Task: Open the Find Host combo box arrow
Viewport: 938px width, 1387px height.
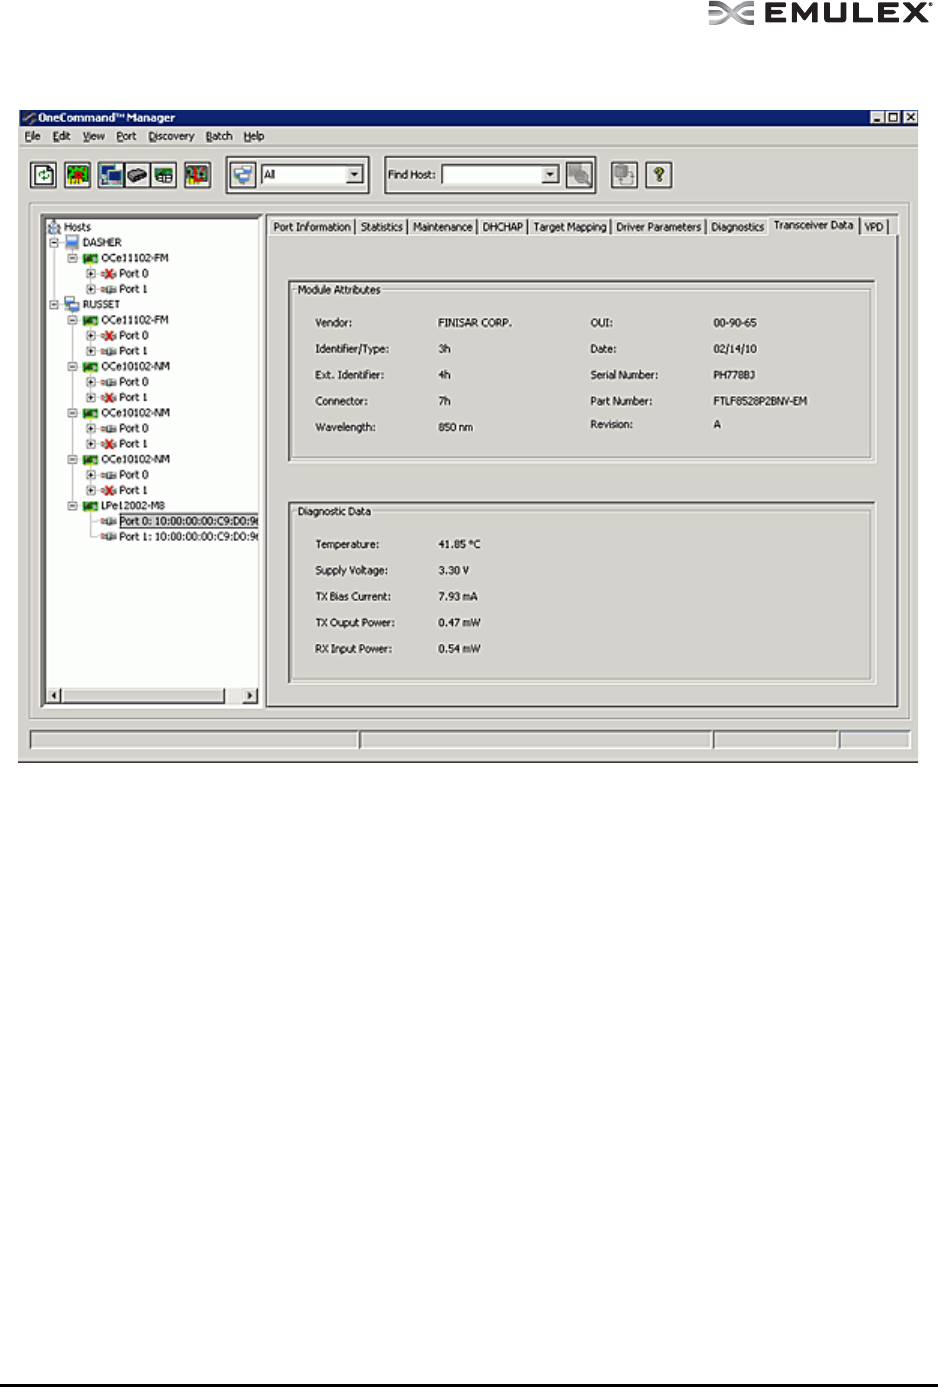Action: pos(550,175)
